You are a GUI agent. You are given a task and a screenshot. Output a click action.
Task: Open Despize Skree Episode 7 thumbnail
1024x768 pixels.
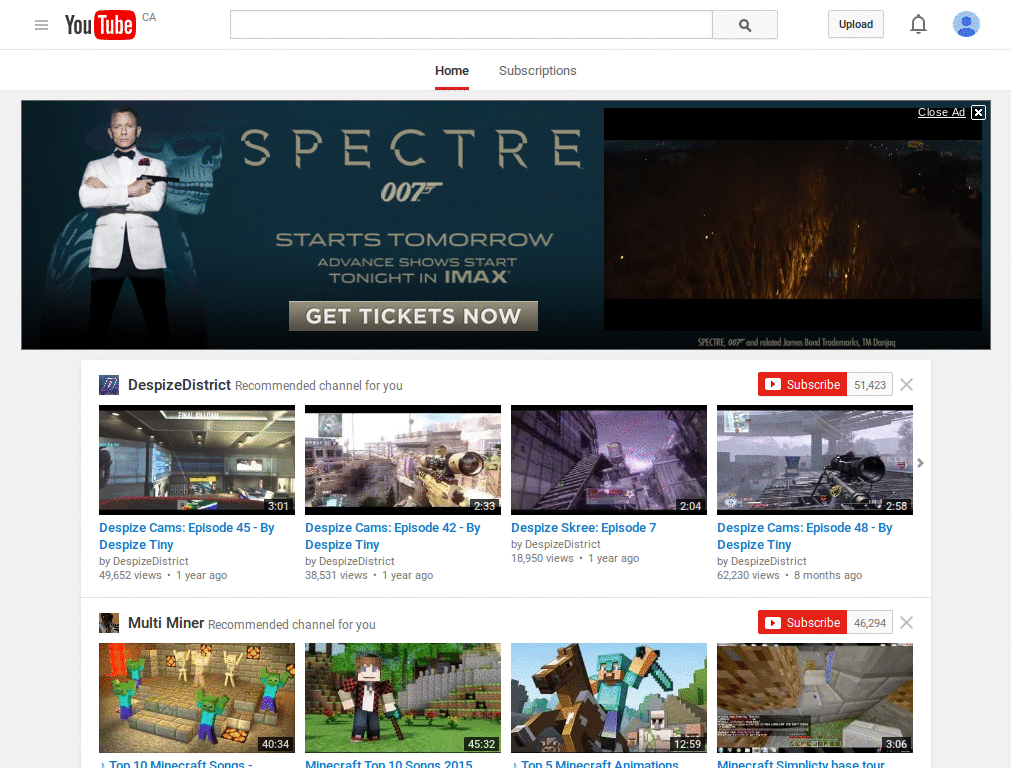[x=609, y=460]
